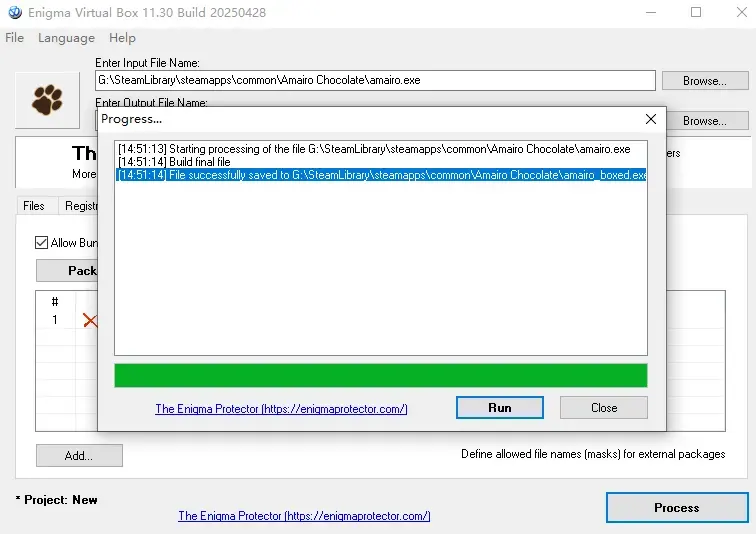Open the Enigma Protector link at window bottom
The width and height of the screenshot is (756, 534).
304,516
